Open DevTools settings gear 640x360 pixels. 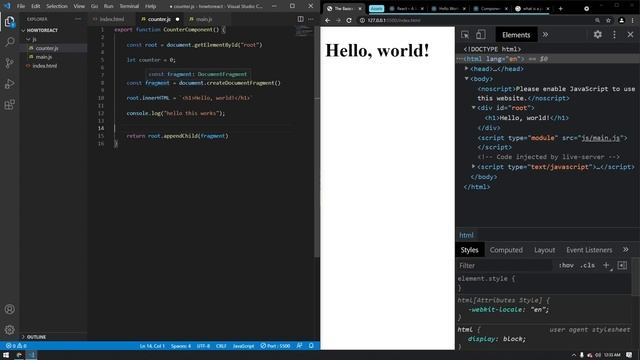click(x=598, y=35)
